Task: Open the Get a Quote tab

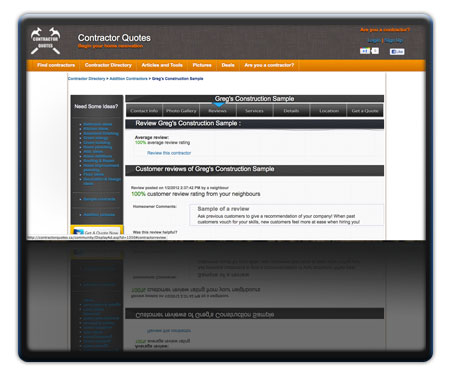Action: [365, 111]
